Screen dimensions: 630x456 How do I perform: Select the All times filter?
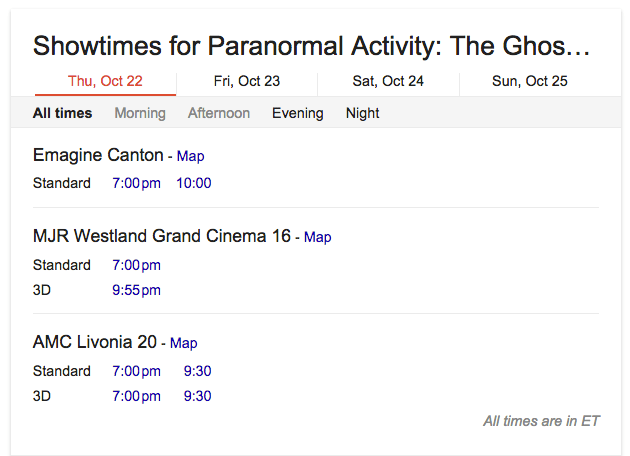click(x=62, y=113)
